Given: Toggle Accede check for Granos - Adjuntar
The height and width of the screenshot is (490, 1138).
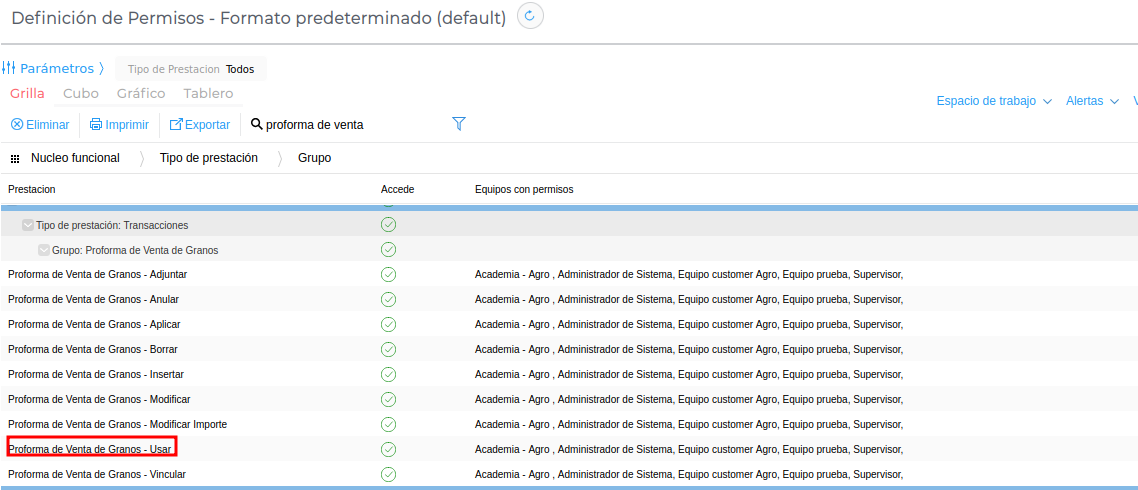Looking at the screenshot, I should point(388,274).
